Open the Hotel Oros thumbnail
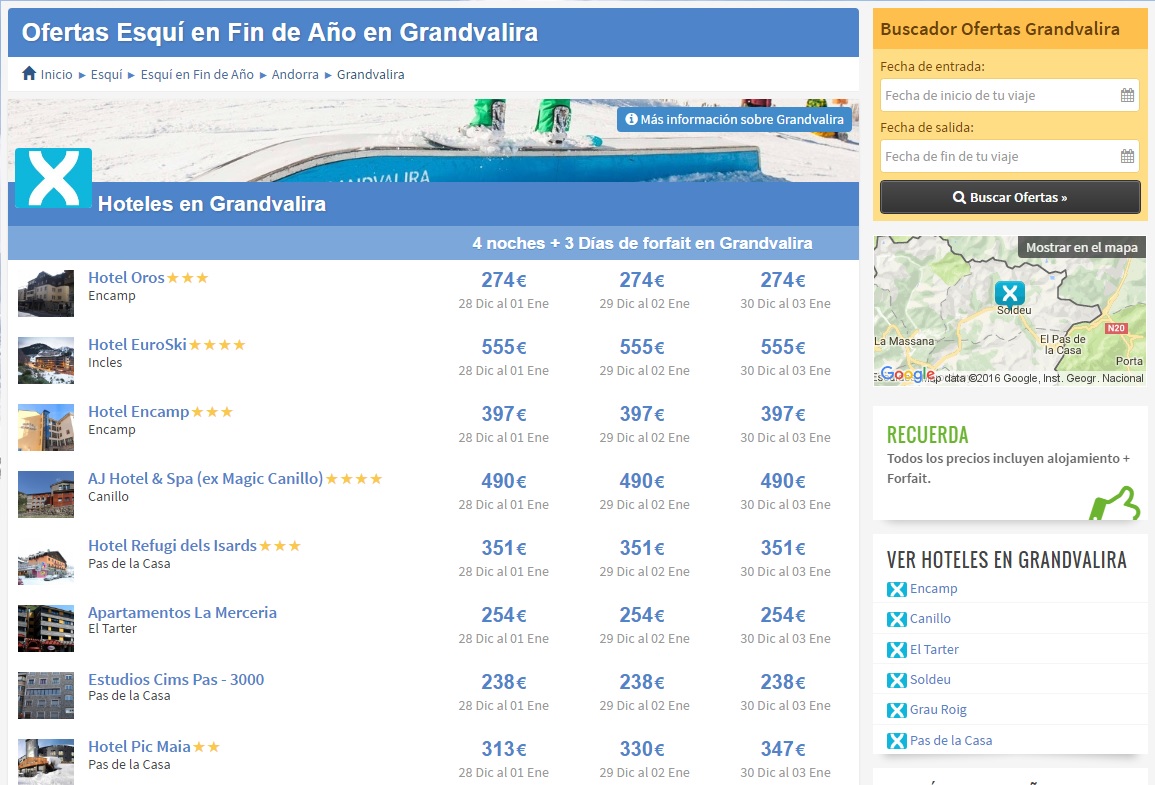The width and height of the screenshot is (1155, 785). point(46,293)
